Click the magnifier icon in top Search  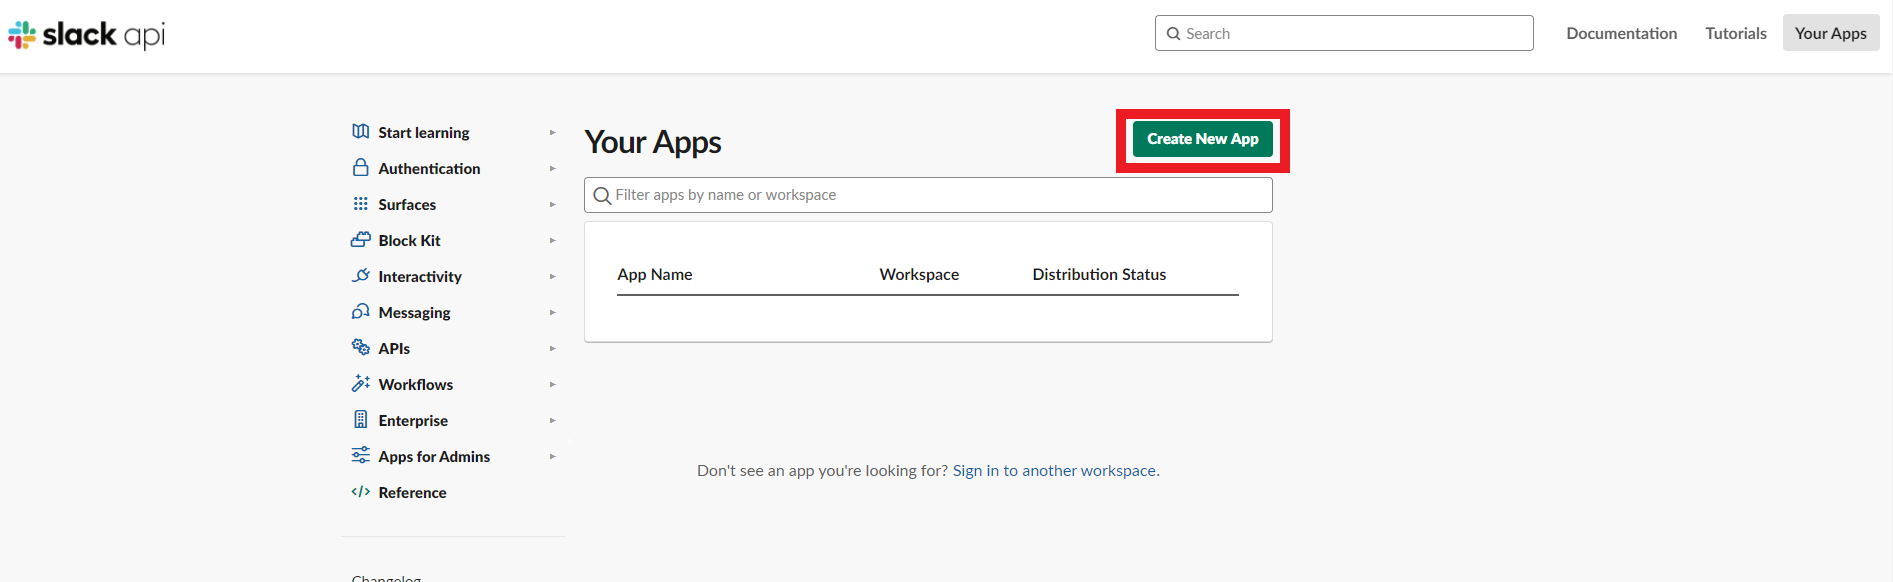[1174, 34]
